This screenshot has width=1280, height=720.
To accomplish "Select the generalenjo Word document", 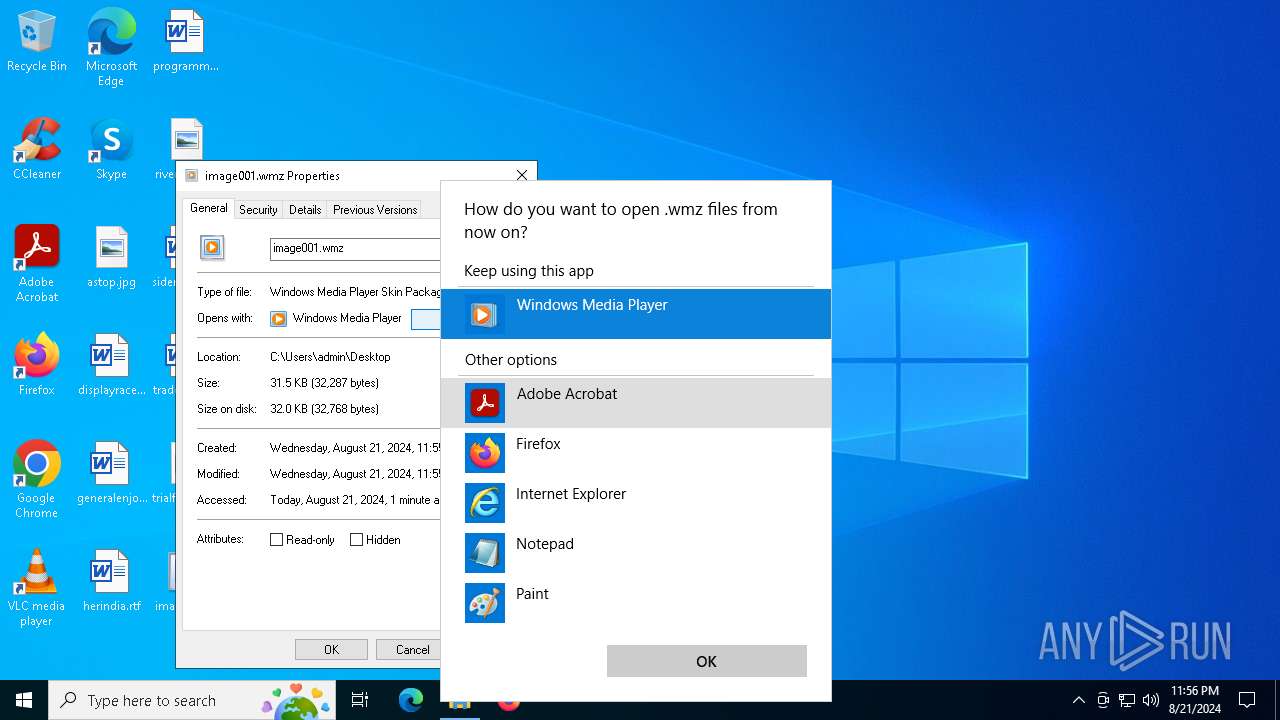I will pos(111,473).
